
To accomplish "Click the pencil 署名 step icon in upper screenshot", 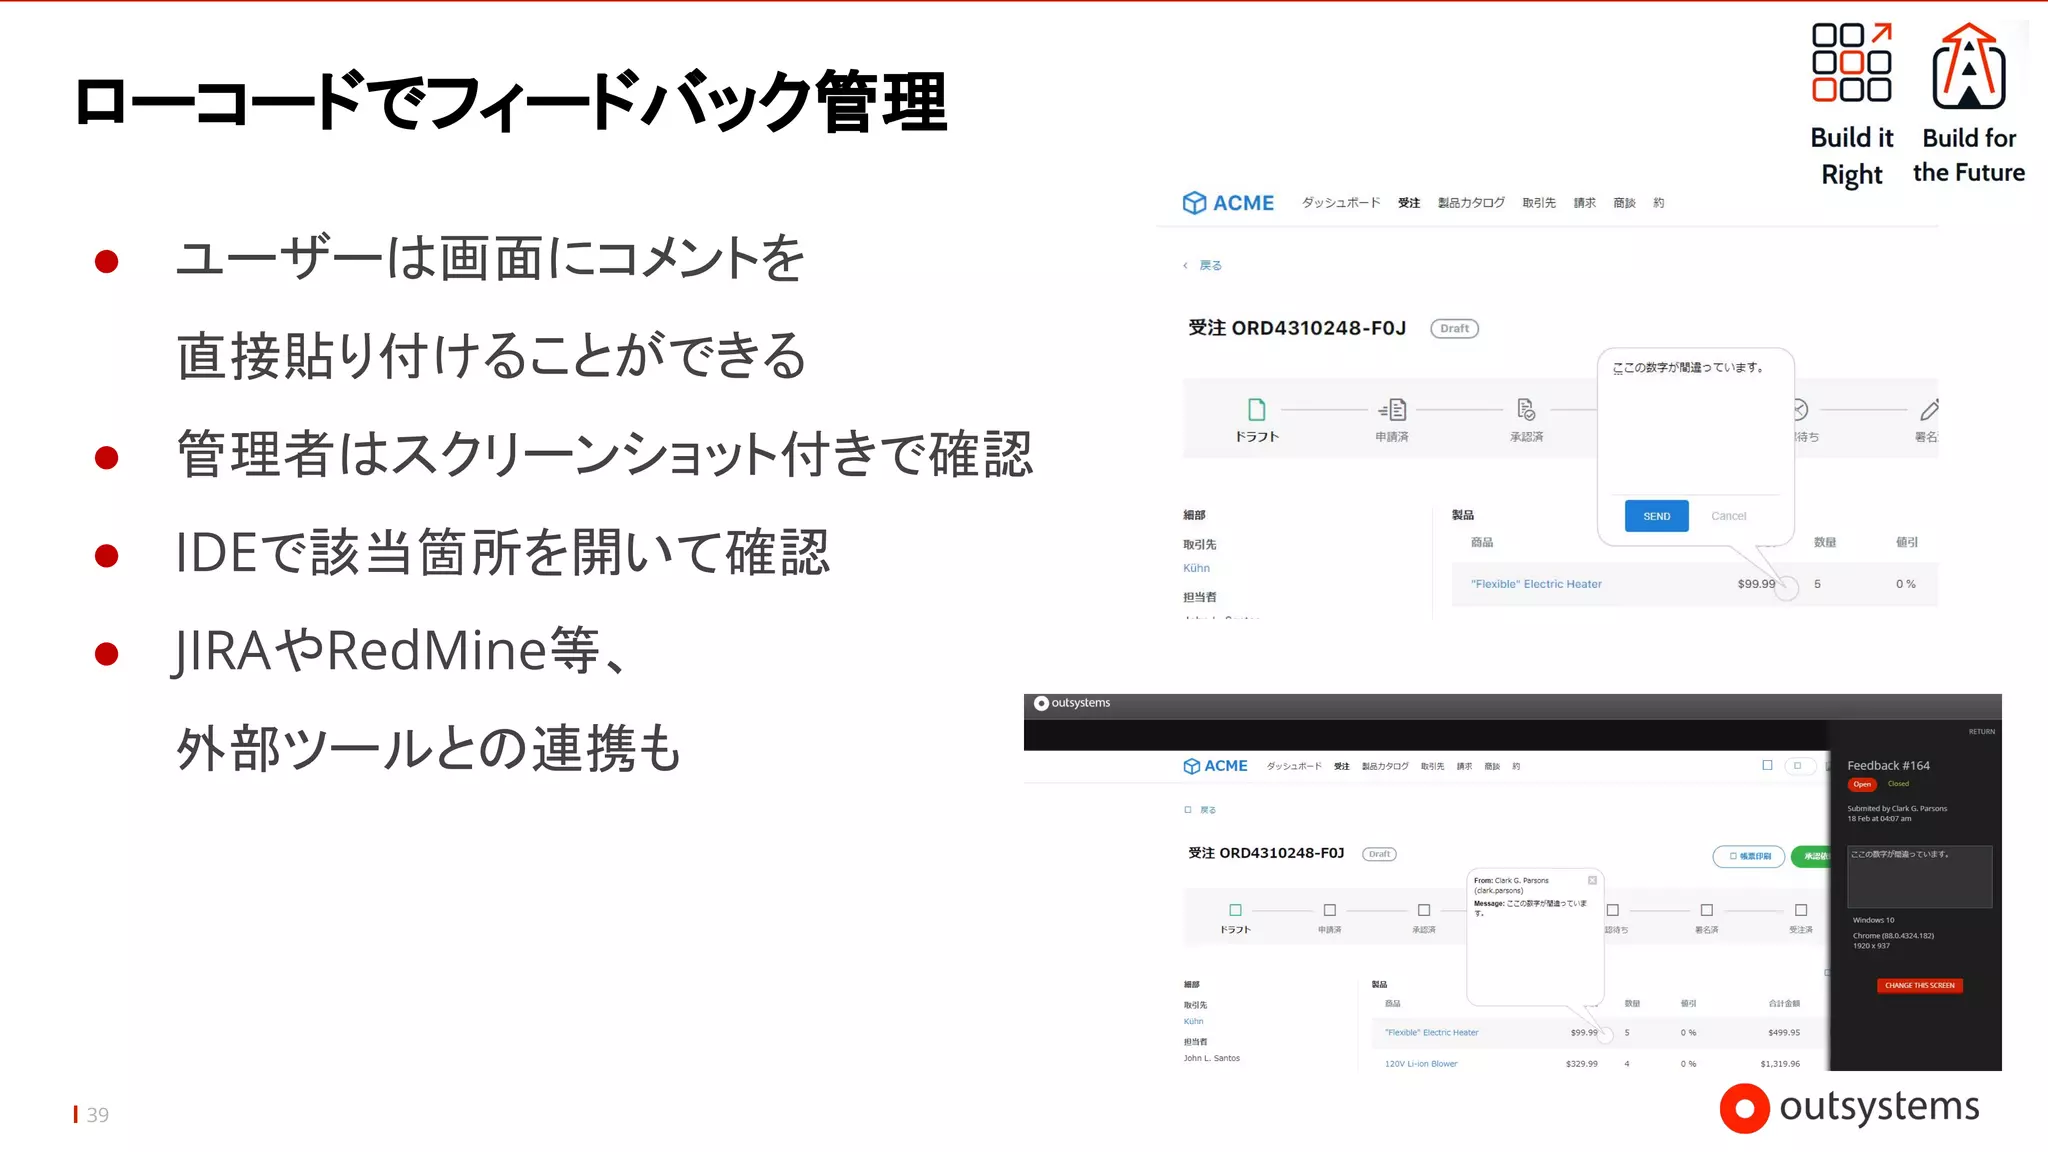I will point(1929,409).
